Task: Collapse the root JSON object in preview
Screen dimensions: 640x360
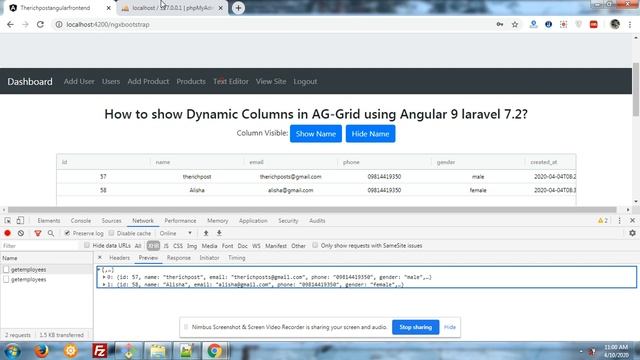Action: 98,269
